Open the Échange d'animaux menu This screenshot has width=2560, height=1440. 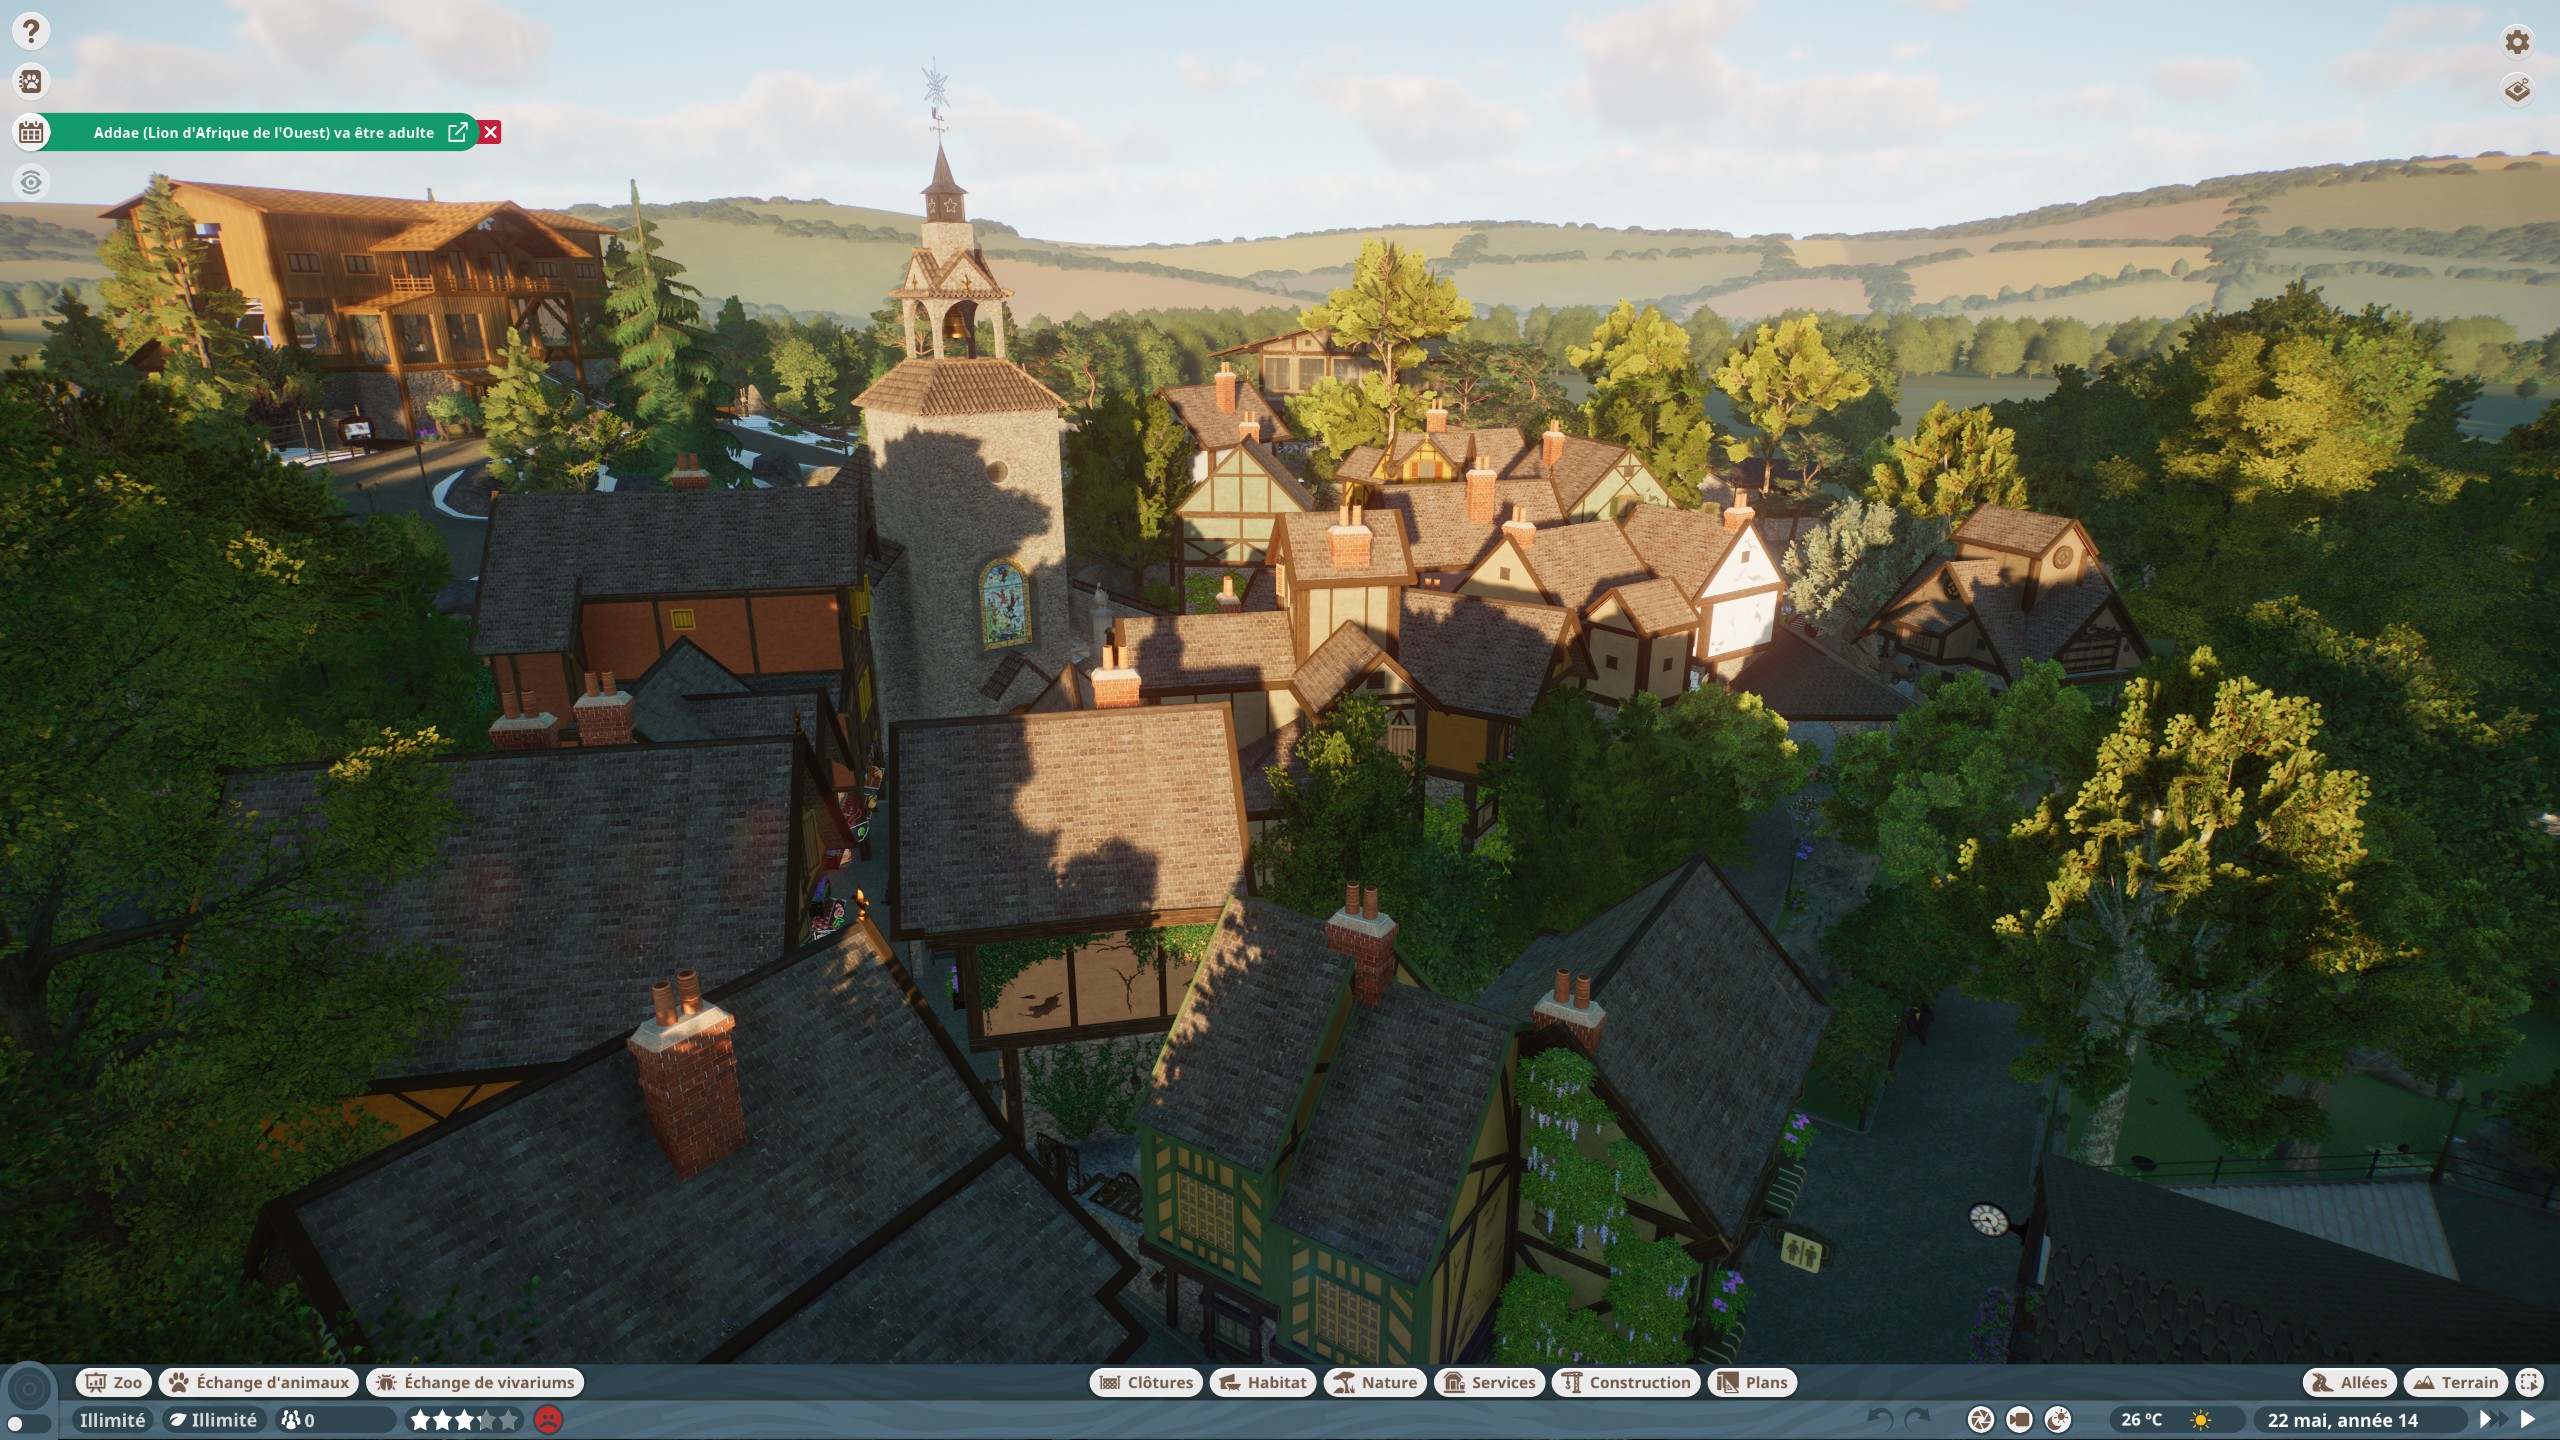259,1382
